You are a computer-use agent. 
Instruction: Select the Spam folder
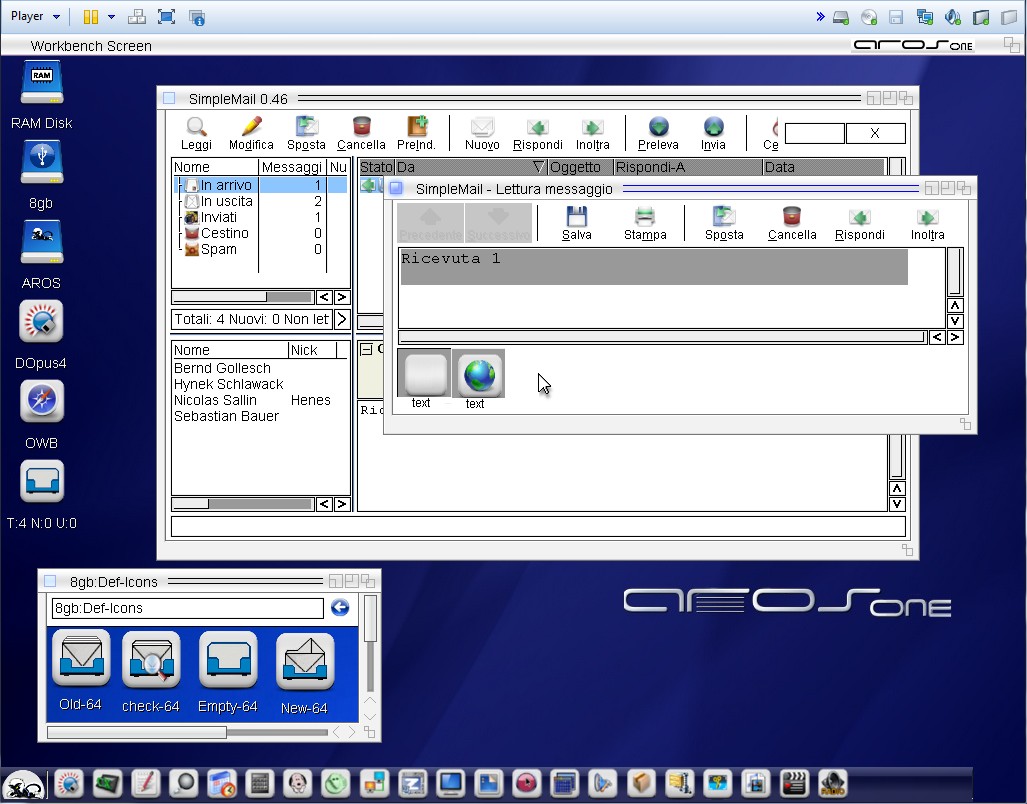(218, 249)
